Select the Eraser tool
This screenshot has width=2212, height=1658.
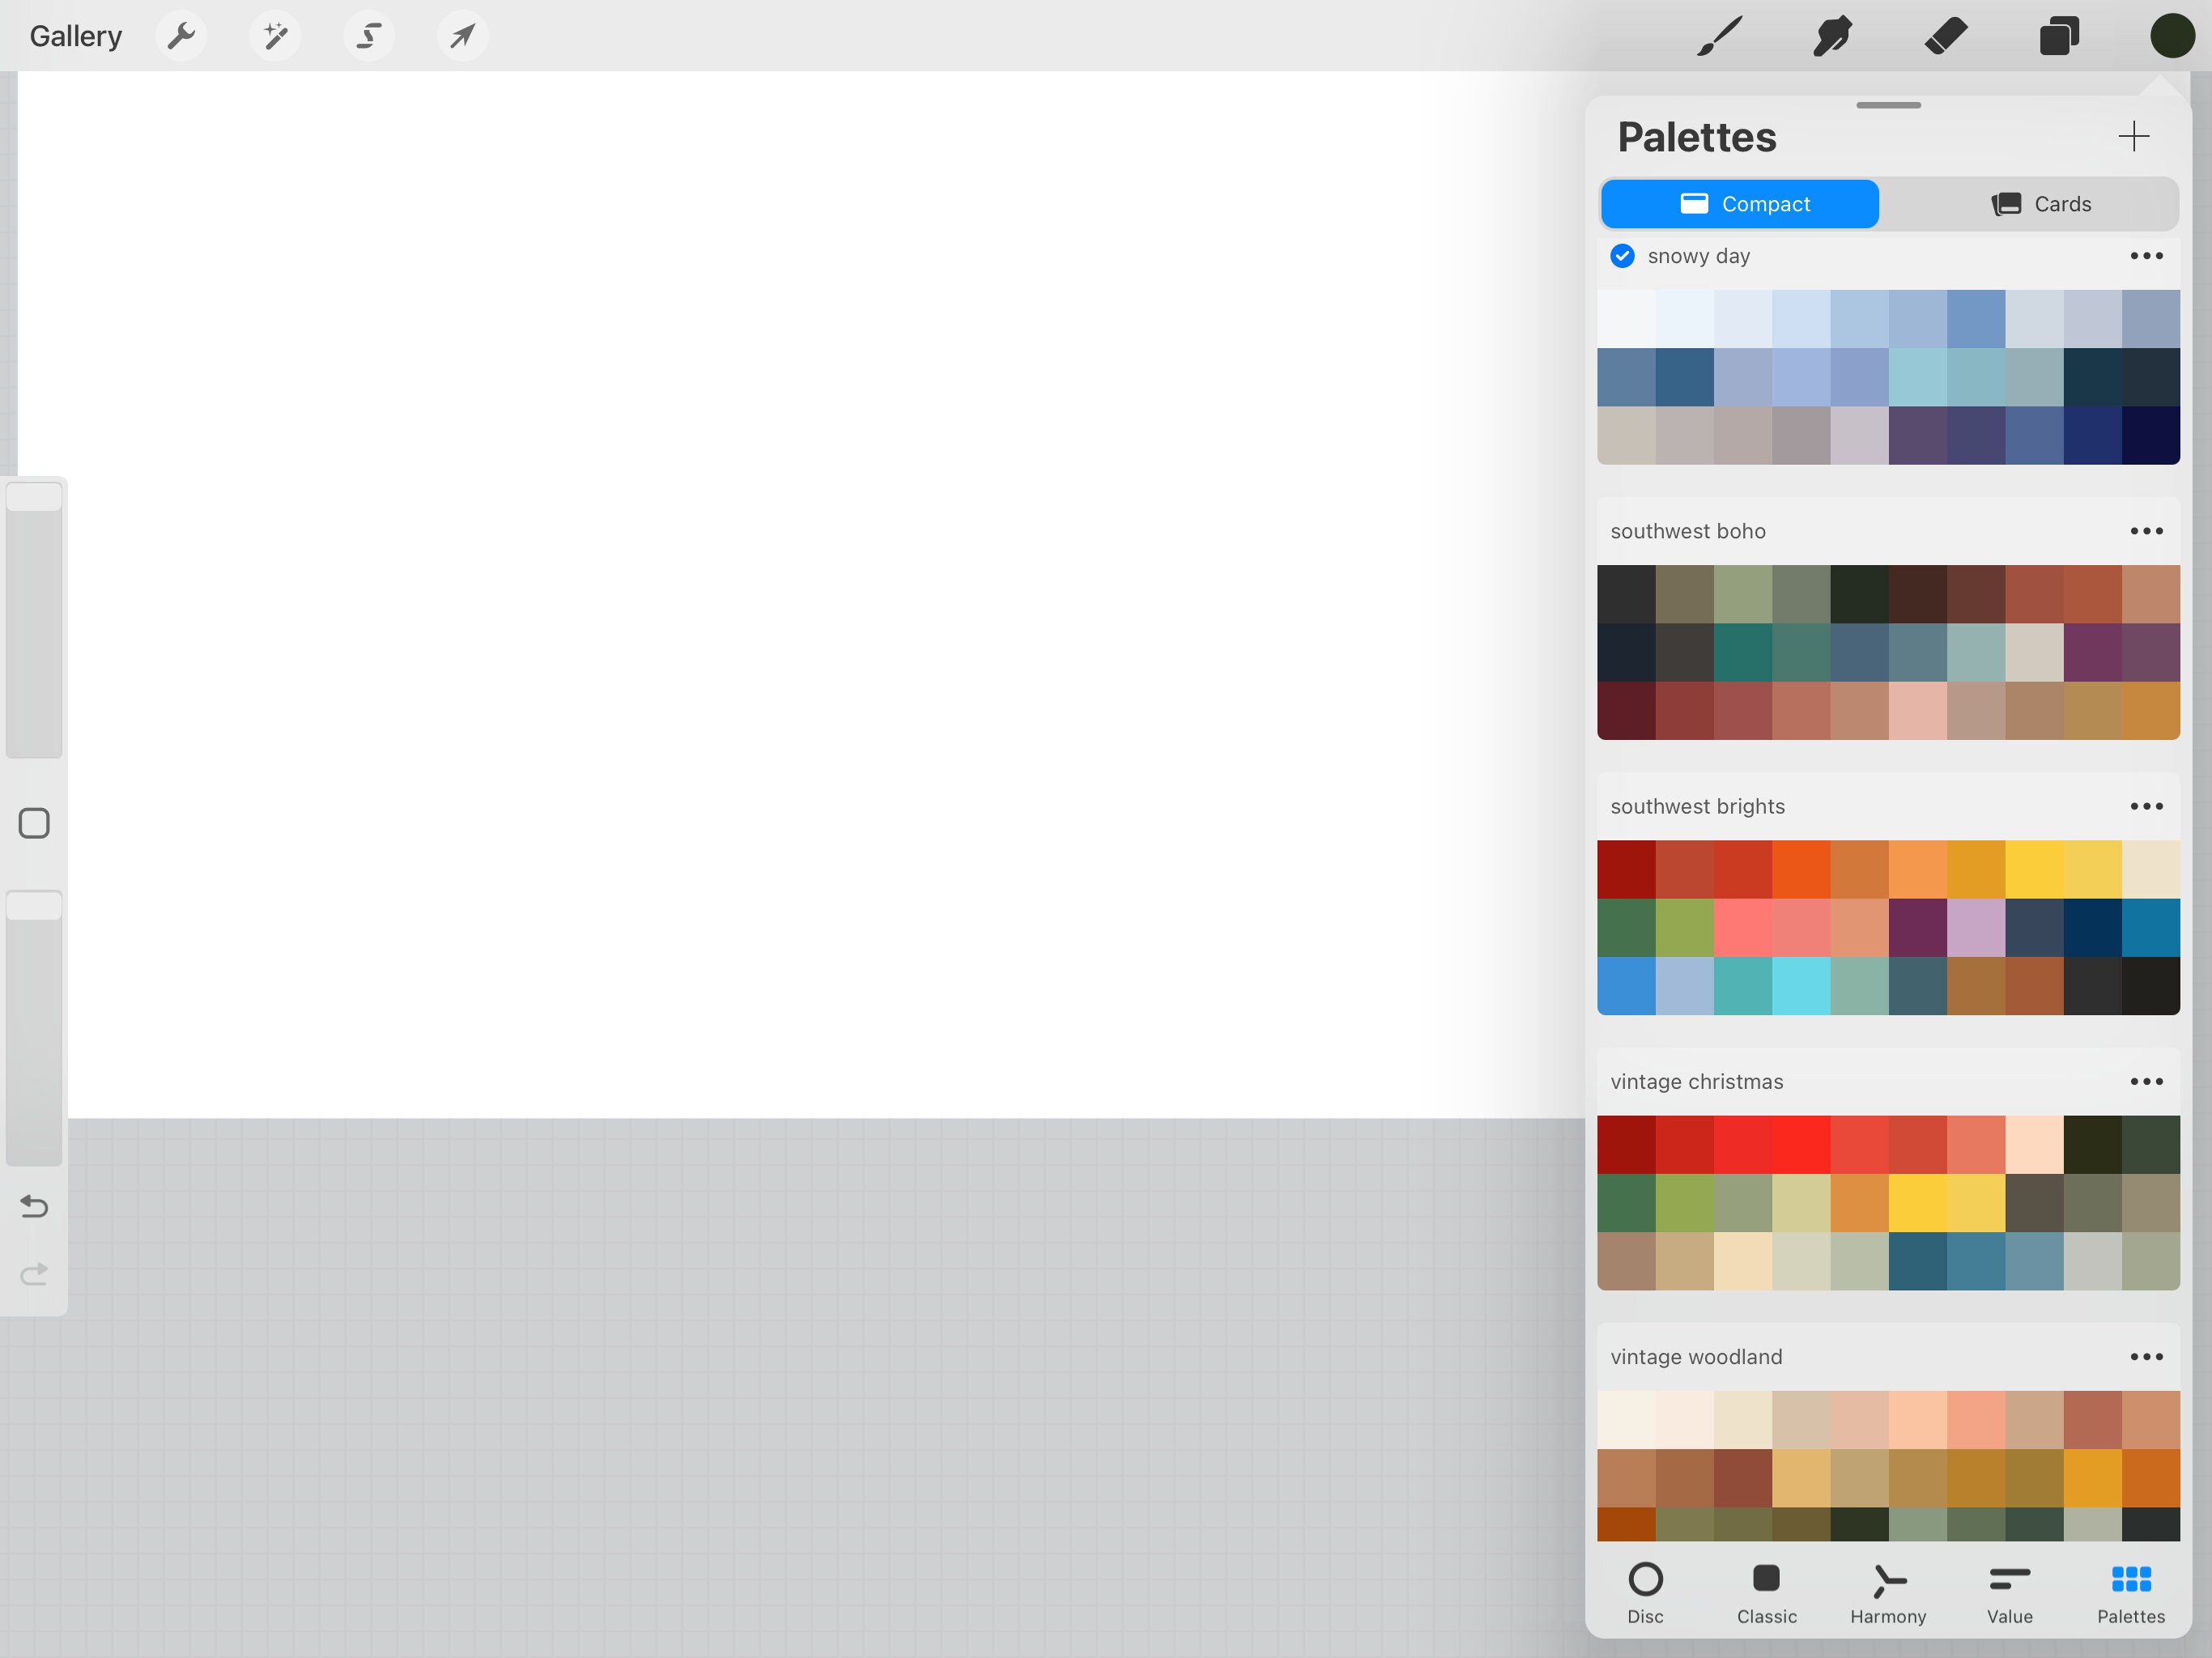(1947, 36)
